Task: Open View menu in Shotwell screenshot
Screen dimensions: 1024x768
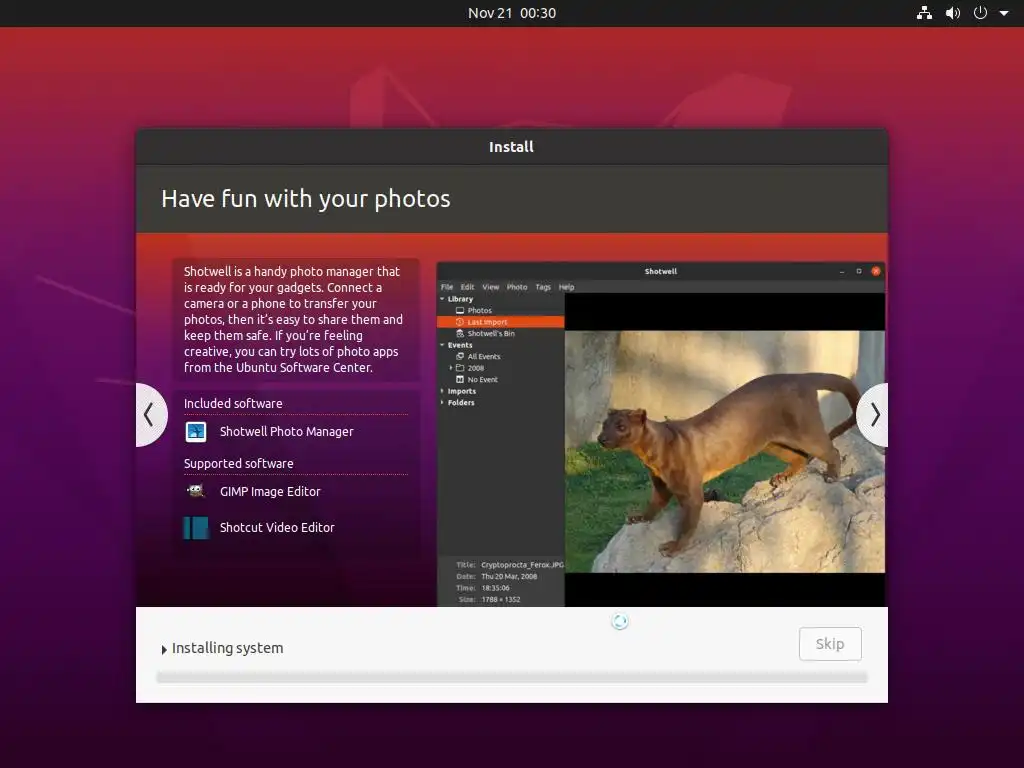Action: (490, 287)
